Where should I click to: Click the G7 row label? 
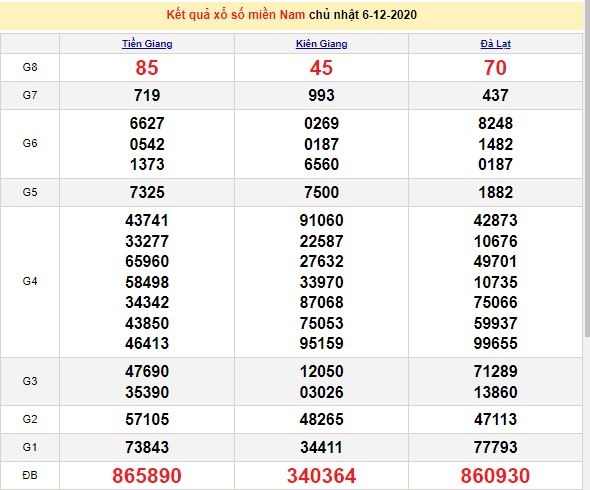30,95
